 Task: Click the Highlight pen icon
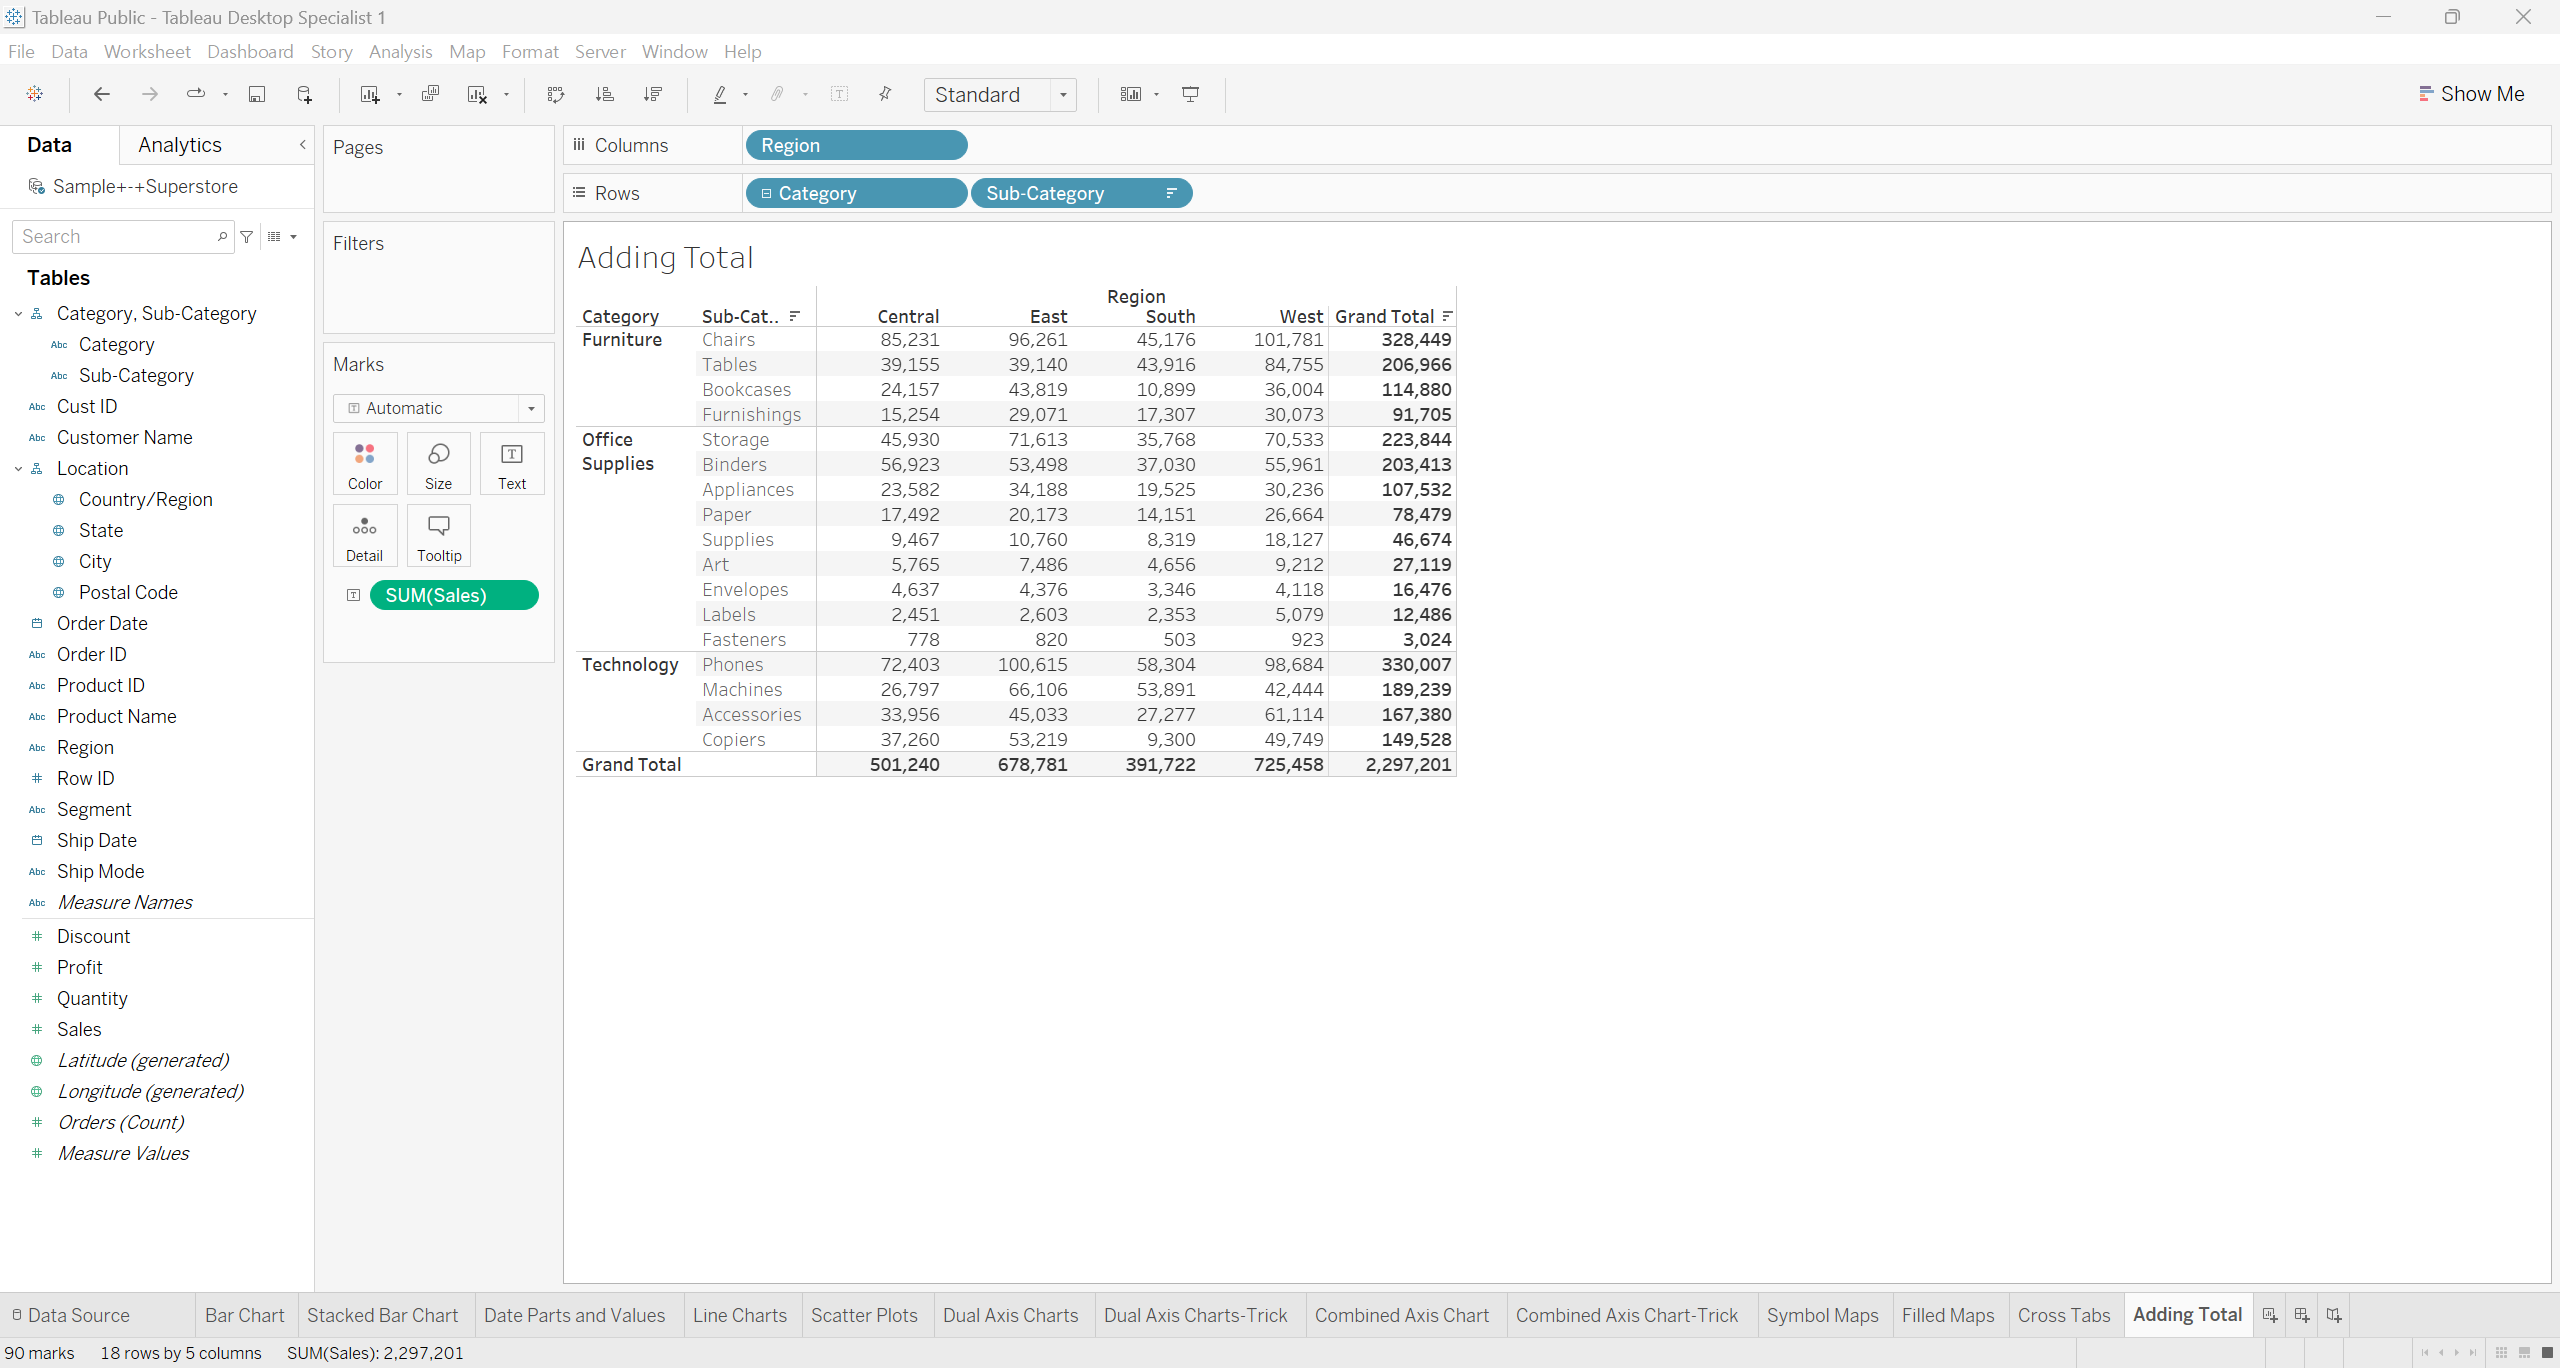(719, 94)
